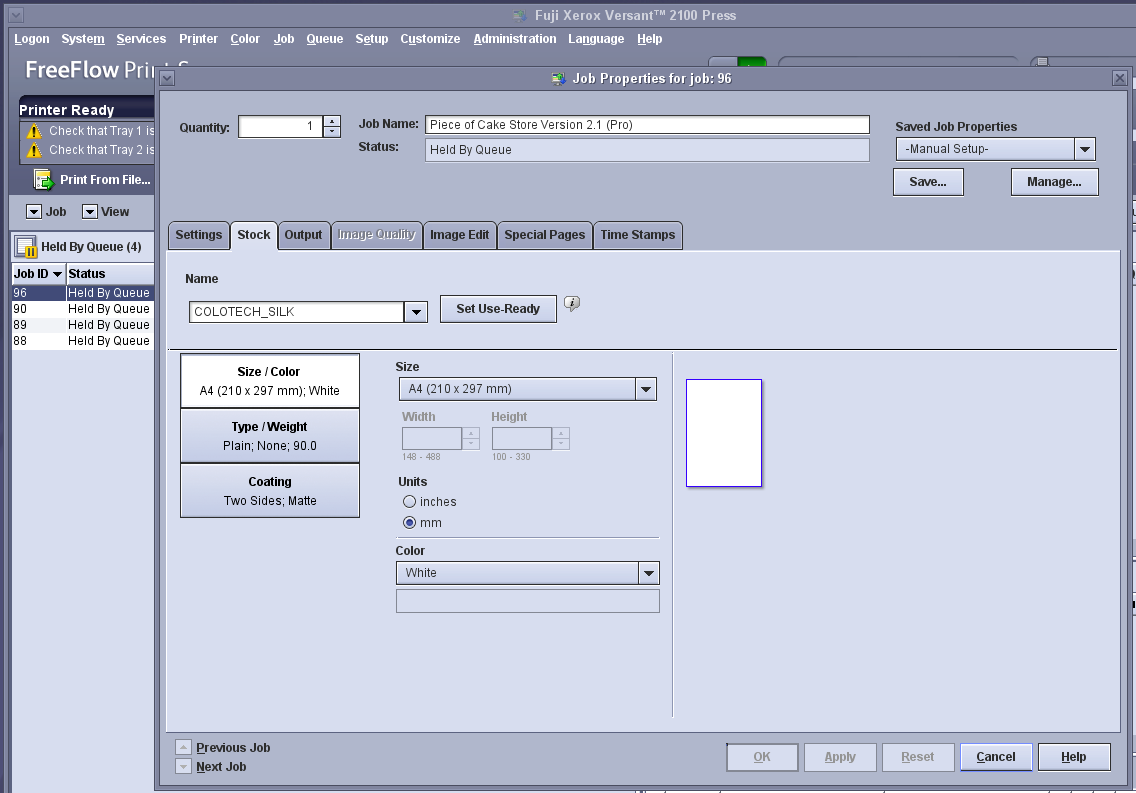Switch to the Special Pages tab
Image resolution: width=1136 pixels, height=793 pixels.
pyautogui.click(x=544, y=235)
